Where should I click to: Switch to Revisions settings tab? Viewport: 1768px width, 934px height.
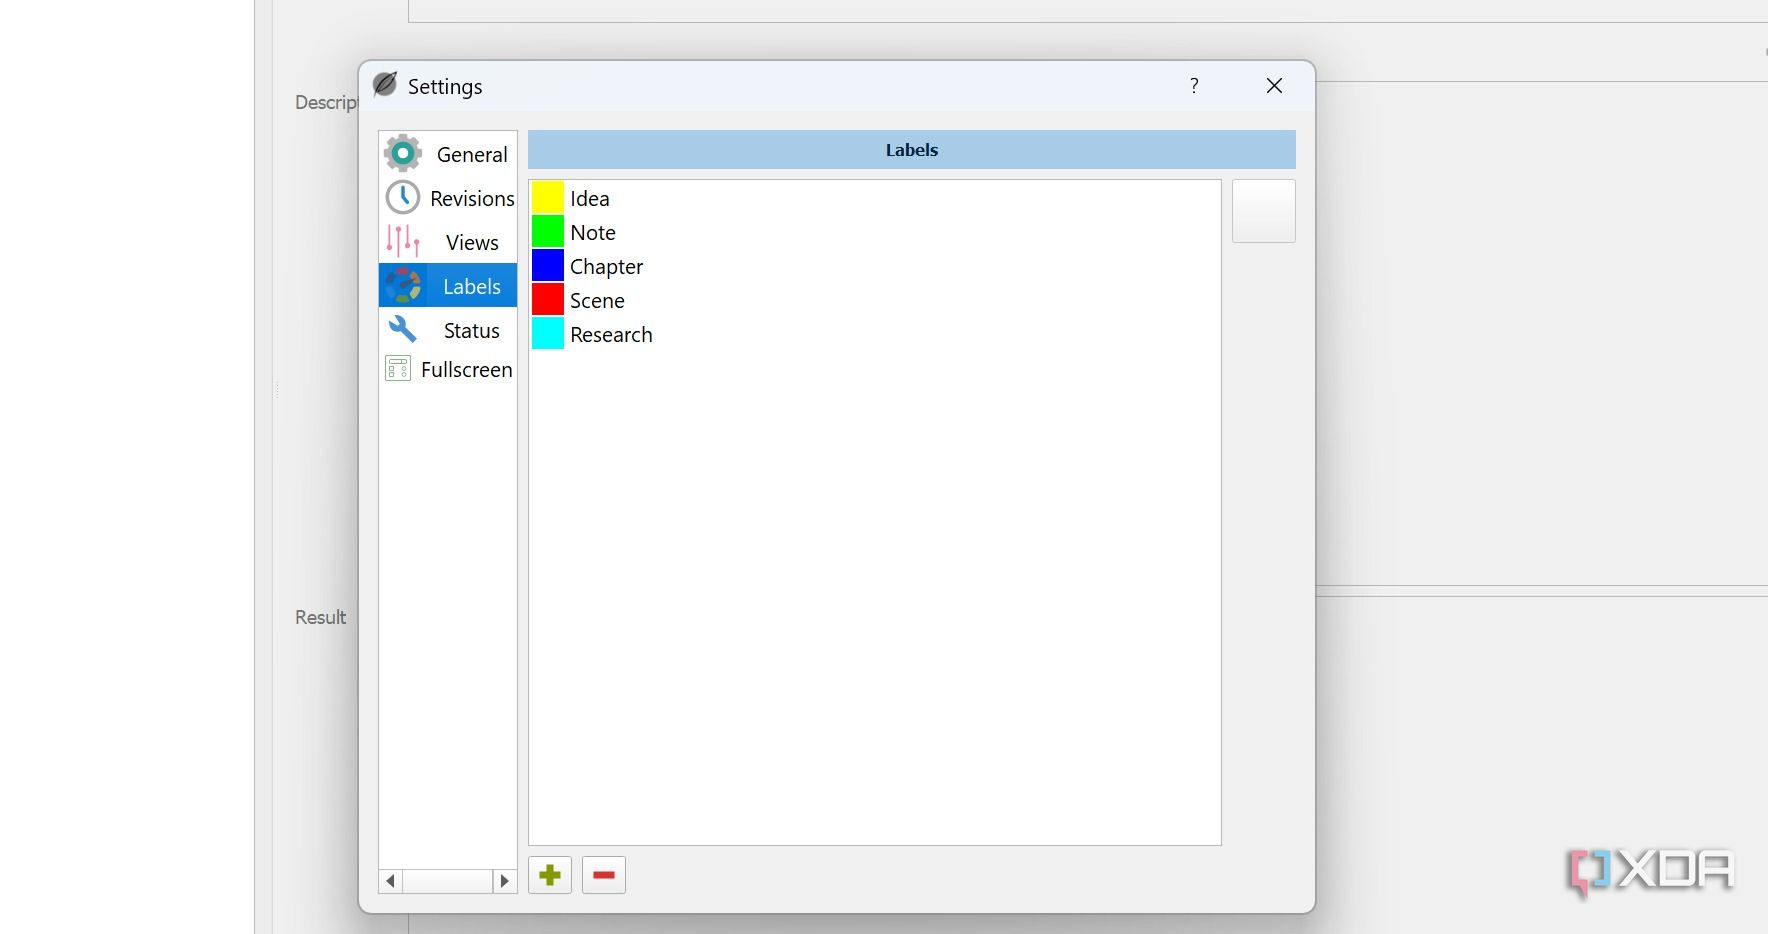448,198
